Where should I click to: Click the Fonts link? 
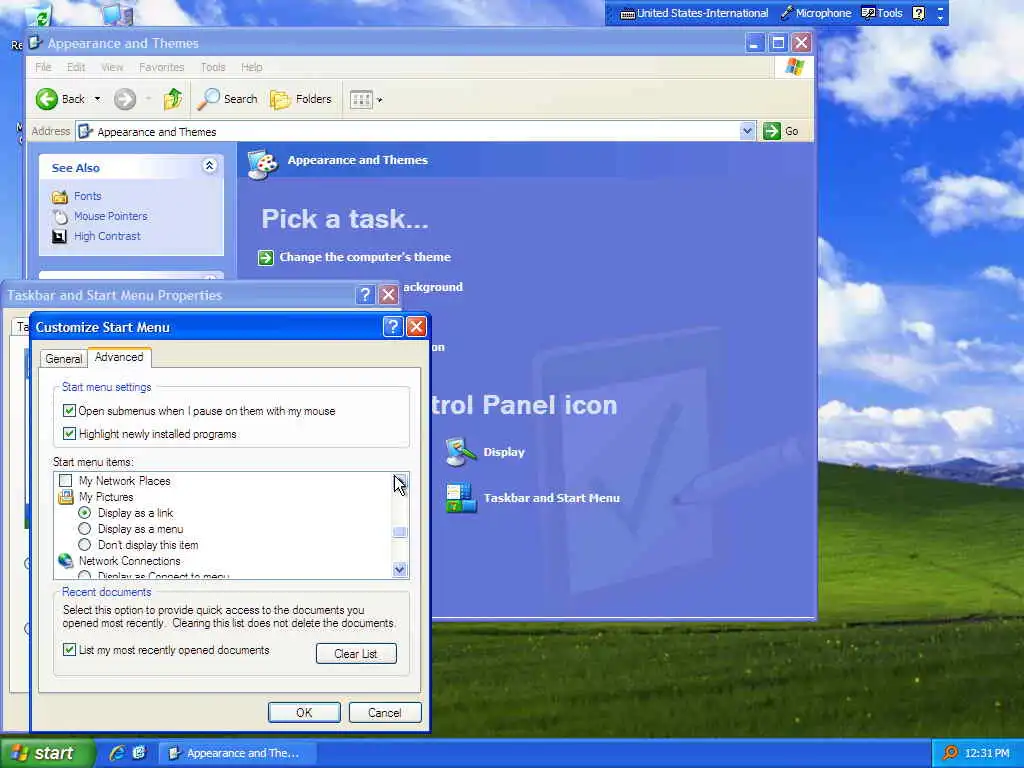click(x=88, y=196)
